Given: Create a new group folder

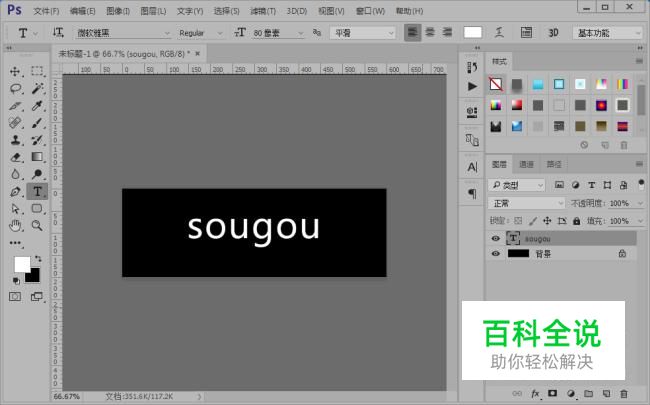Looking at the screenshot, I should pyautogui.click(x=588, y=393).
